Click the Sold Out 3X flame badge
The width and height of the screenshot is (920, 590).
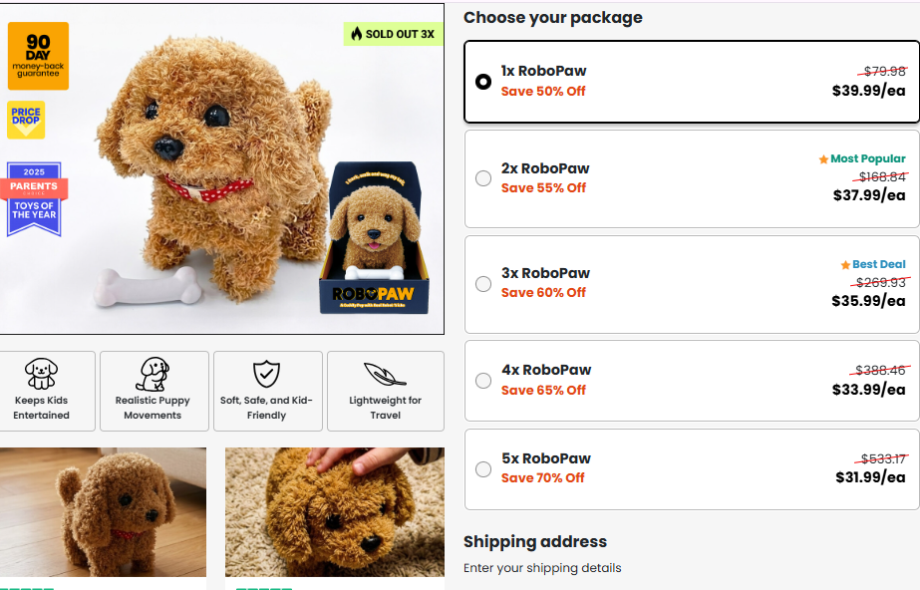[392, 34]
